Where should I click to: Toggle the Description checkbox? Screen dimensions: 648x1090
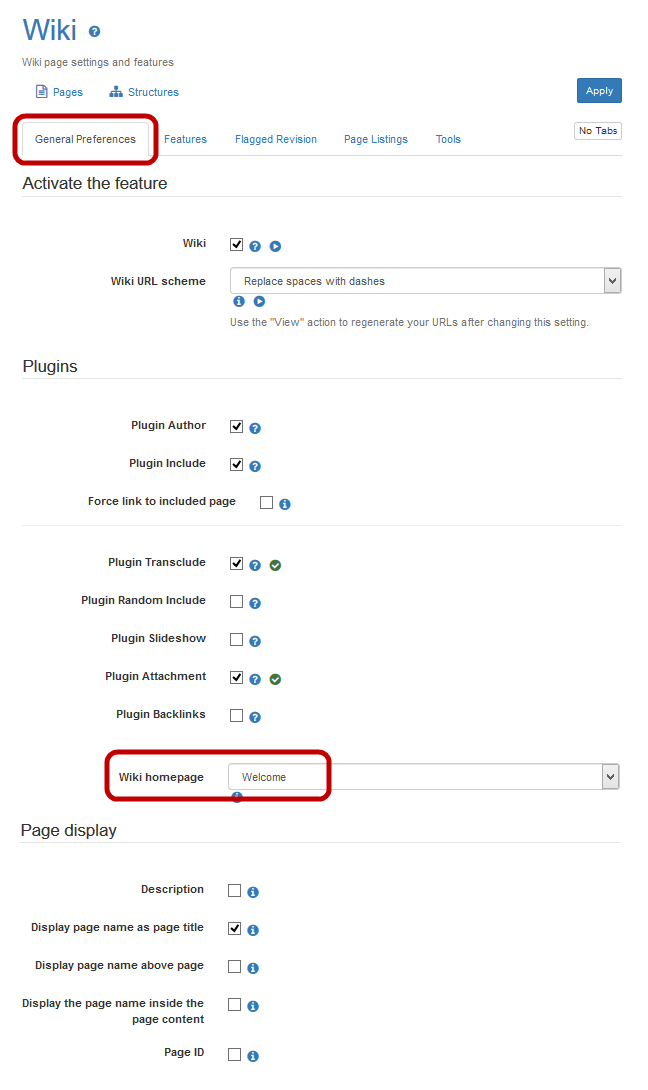tap(235, 891)
